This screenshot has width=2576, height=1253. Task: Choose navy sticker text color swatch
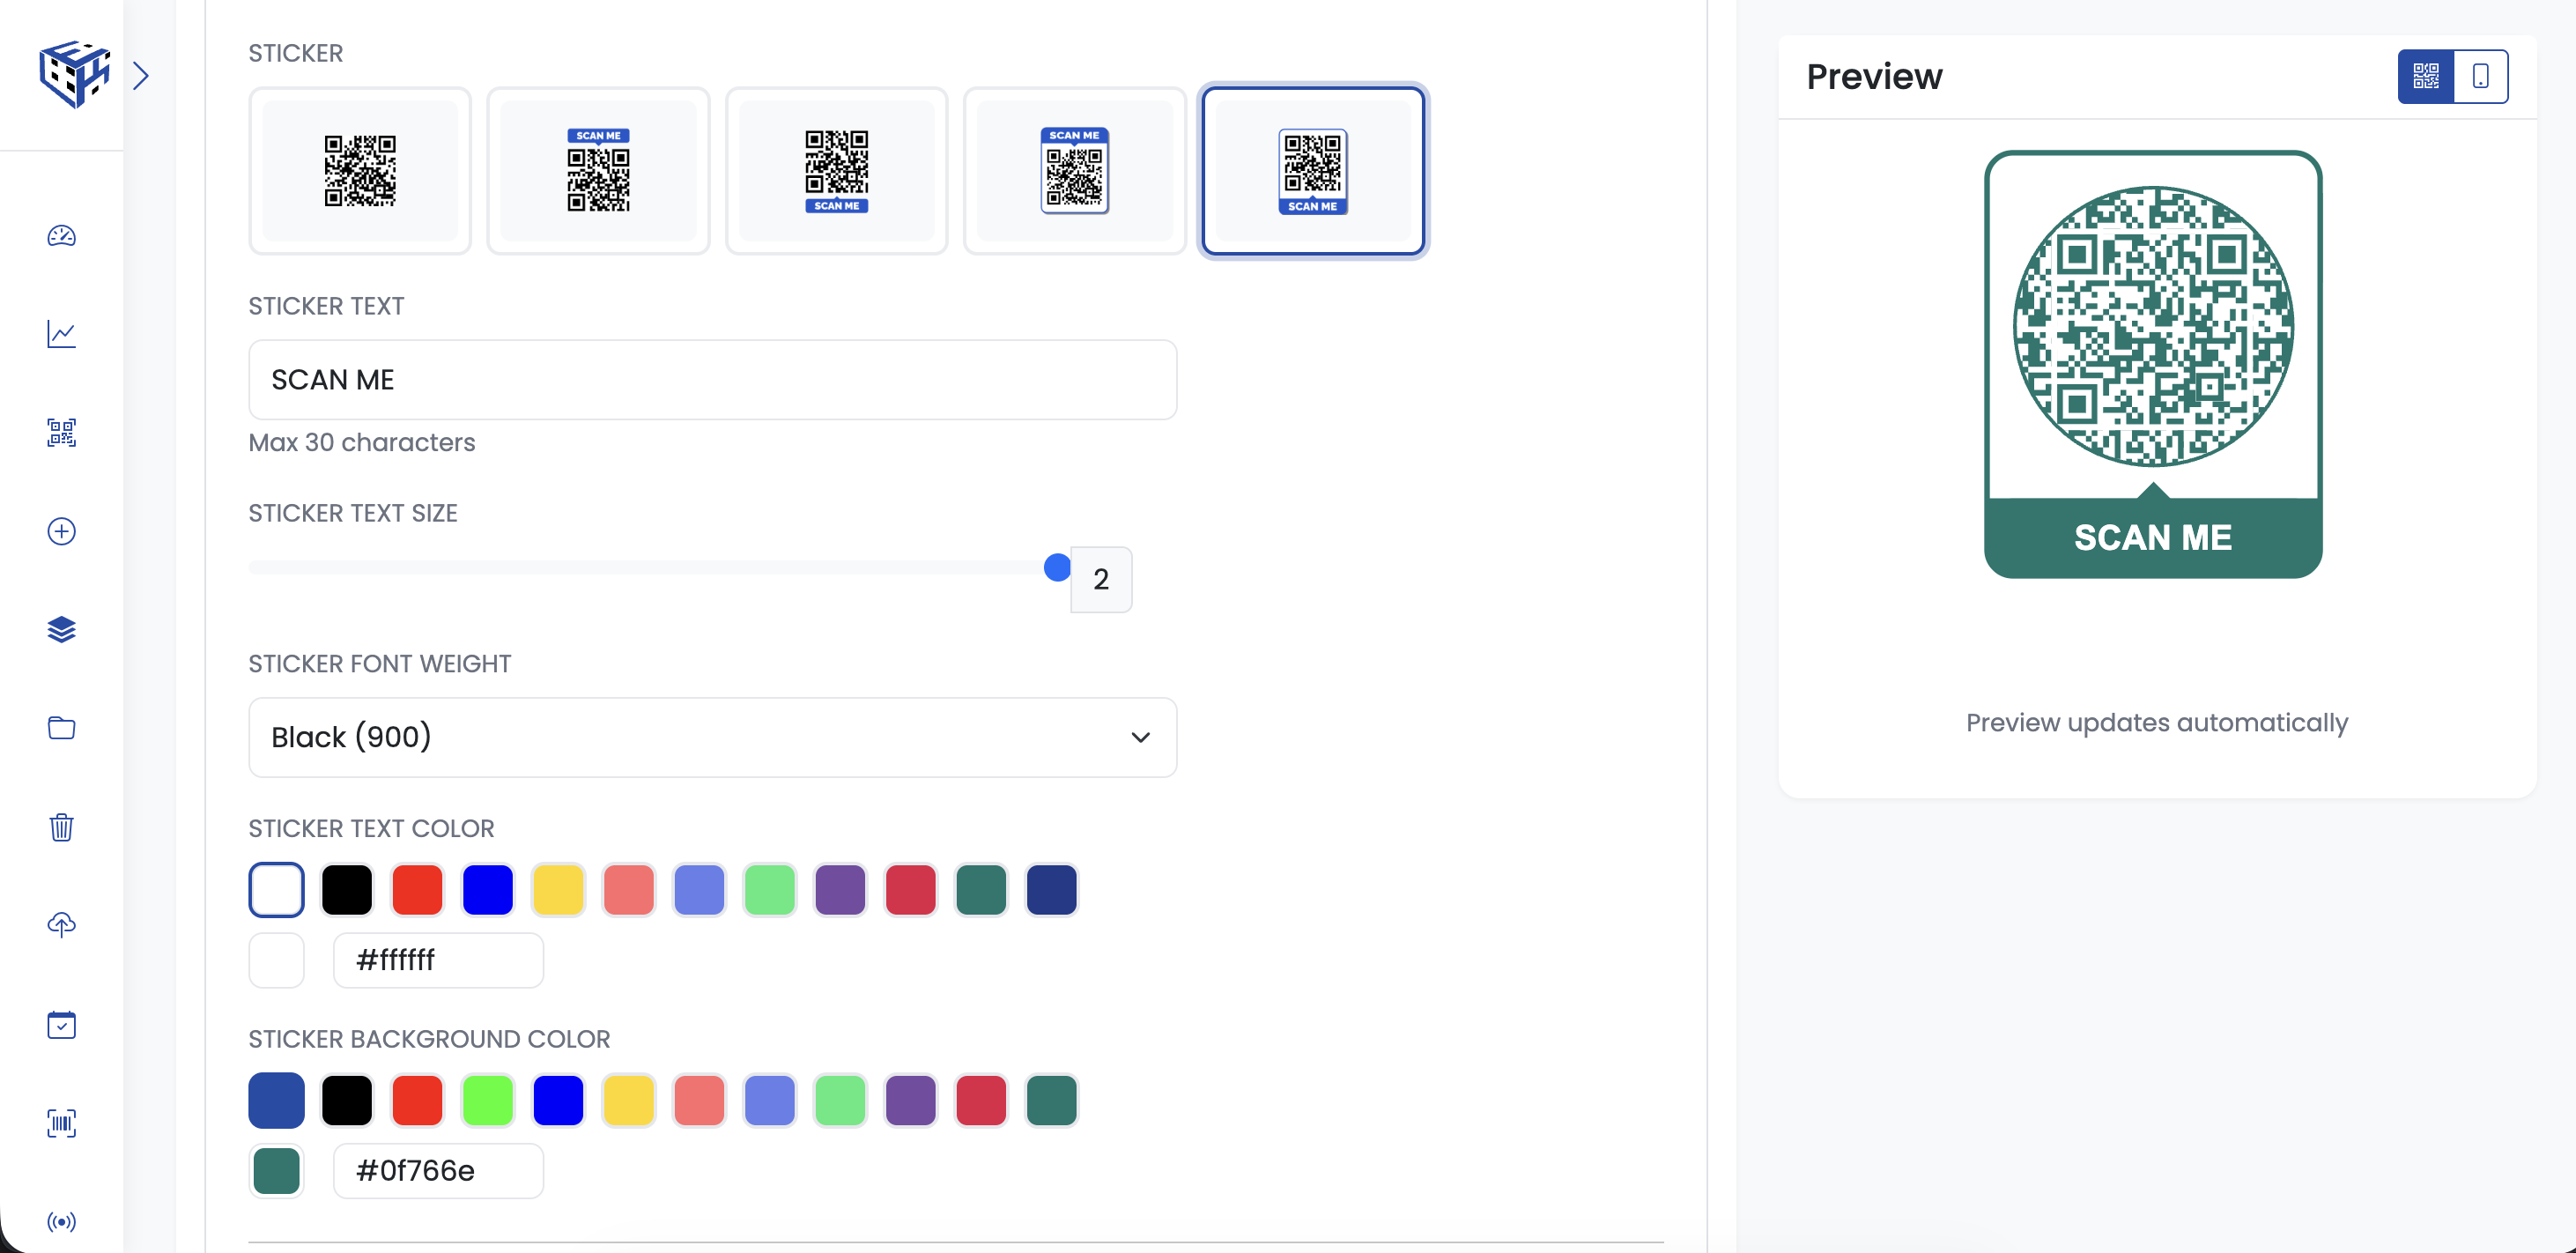(x=1052, y=890)
